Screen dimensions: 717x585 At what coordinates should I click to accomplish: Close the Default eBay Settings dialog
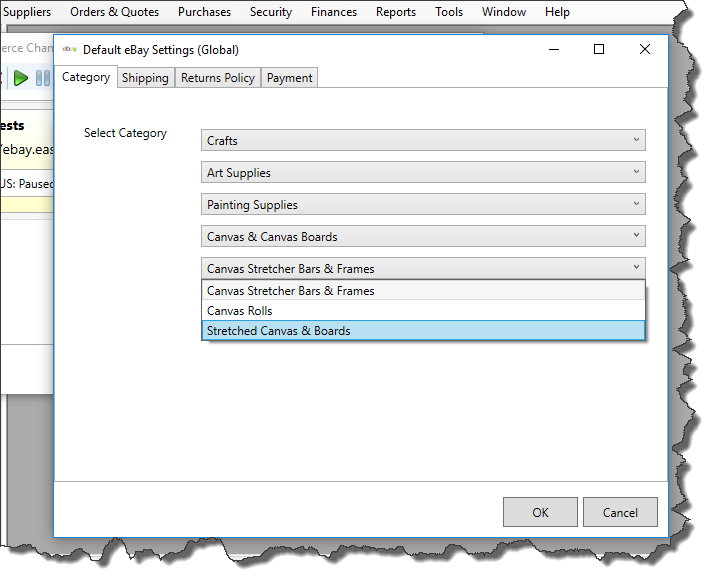point(645,49)
